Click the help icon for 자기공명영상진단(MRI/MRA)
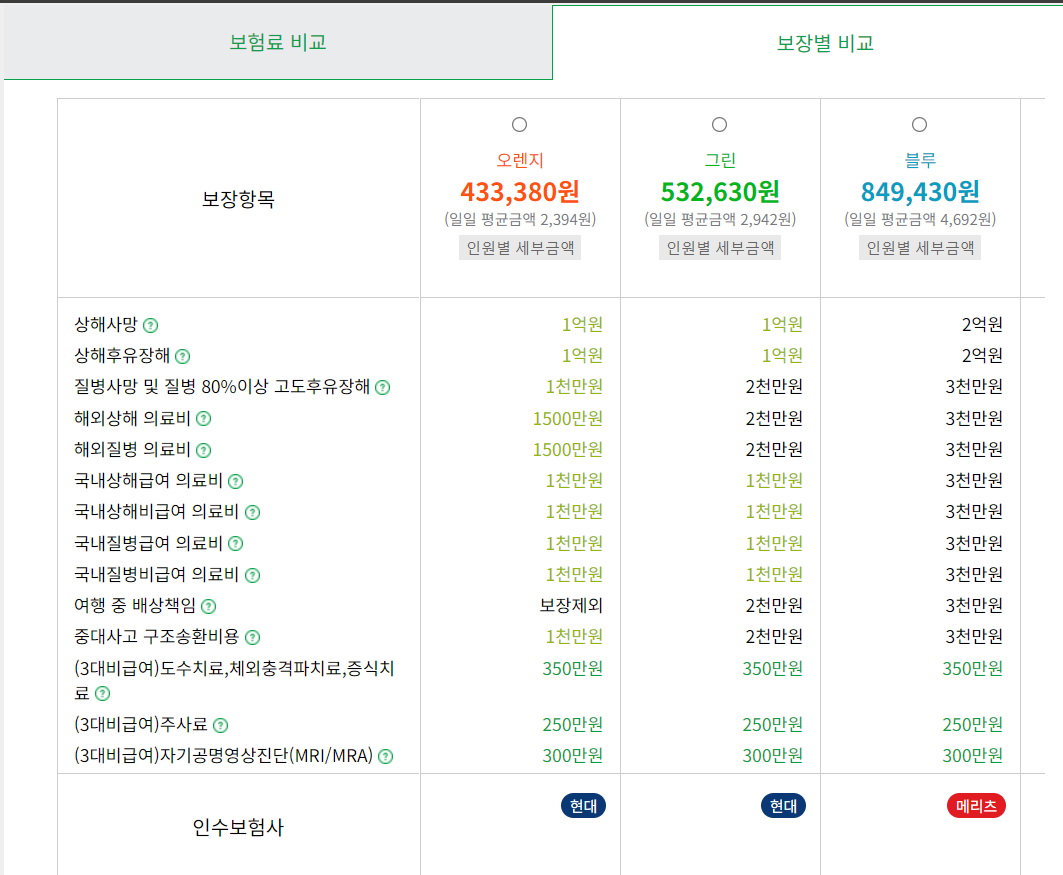Screen dimensions: 1063x875 [384, 755]
